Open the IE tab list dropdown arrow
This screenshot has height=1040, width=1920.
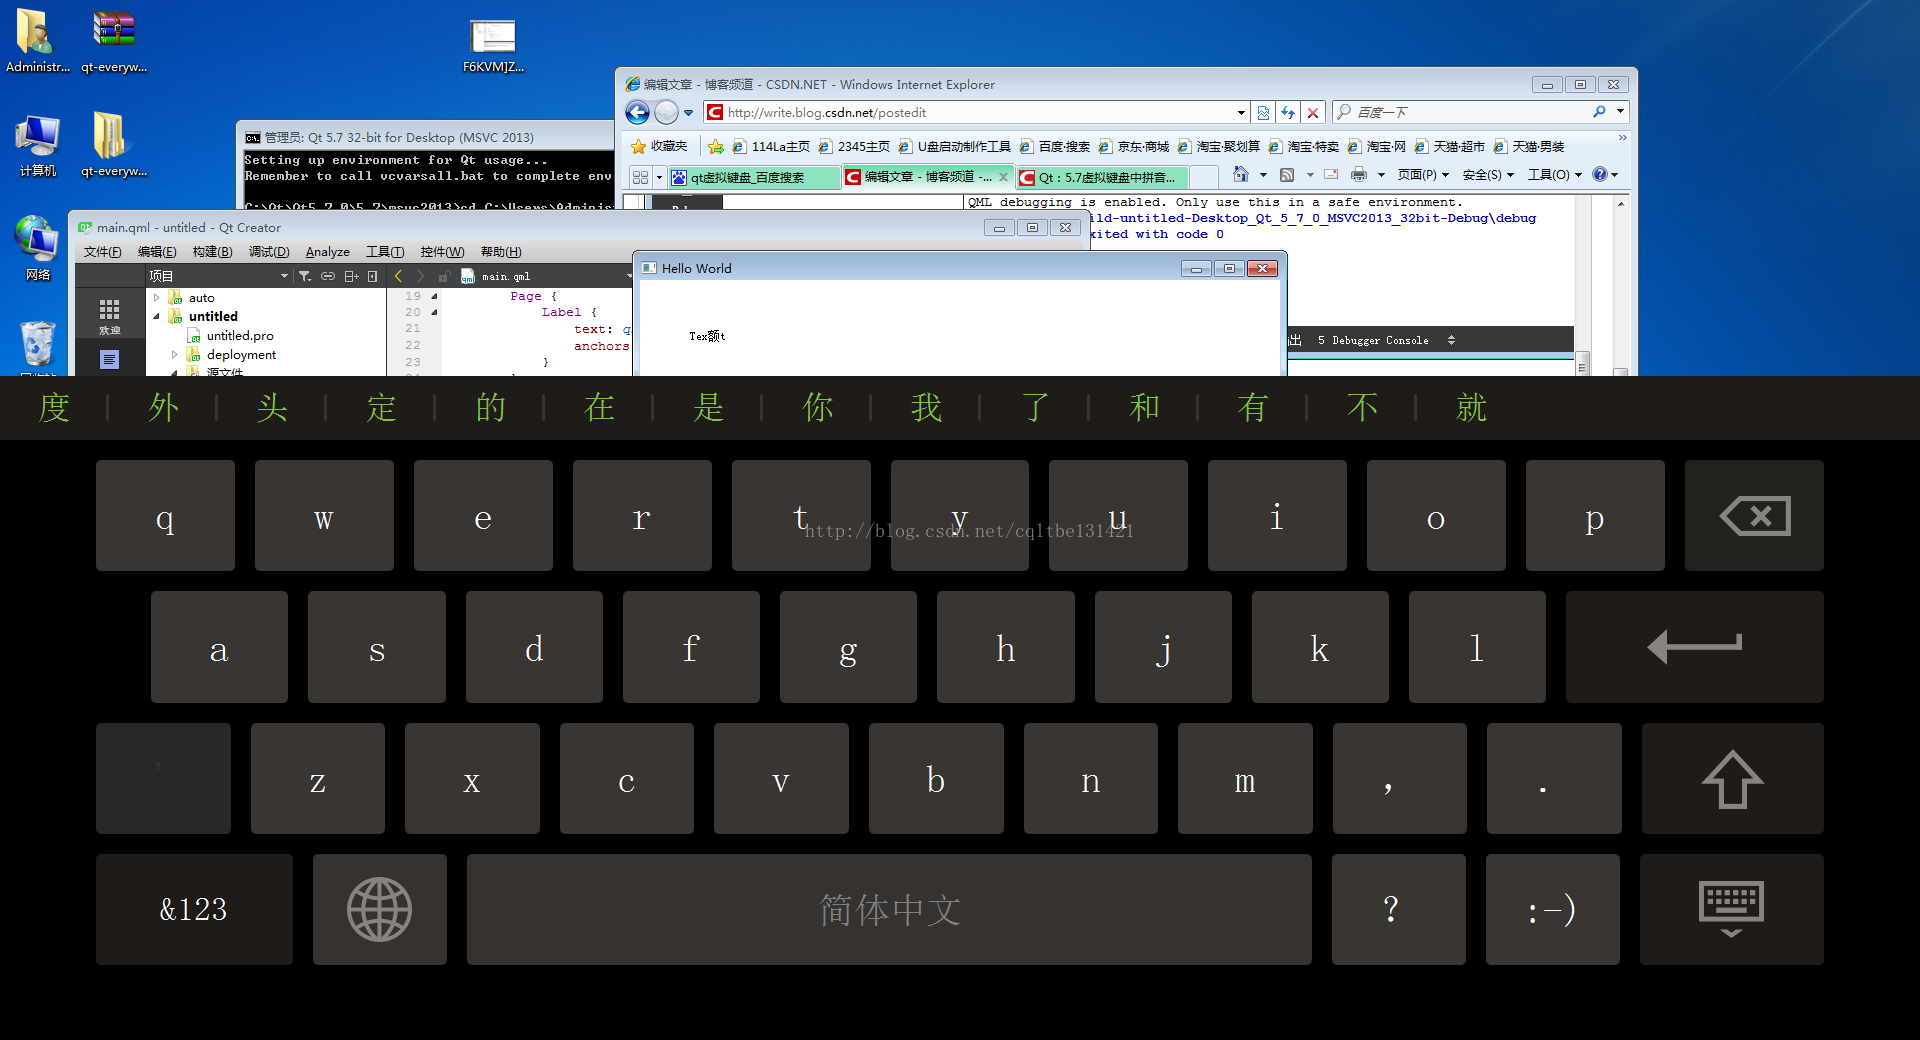(659, 177)
